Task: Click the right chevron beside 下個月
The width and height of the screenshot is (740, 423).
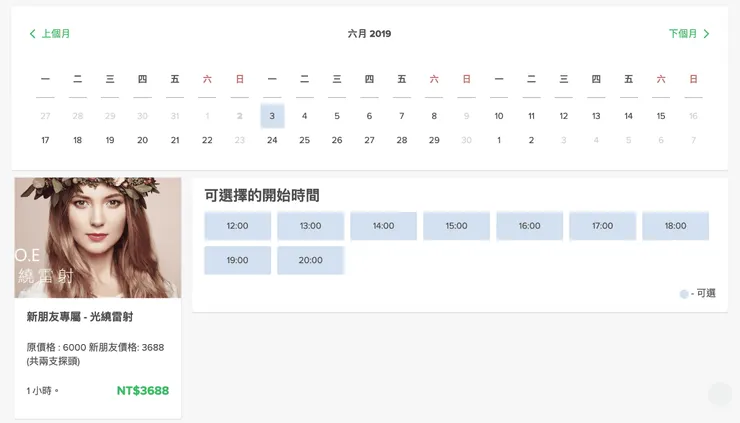Action: coord(706,34)
